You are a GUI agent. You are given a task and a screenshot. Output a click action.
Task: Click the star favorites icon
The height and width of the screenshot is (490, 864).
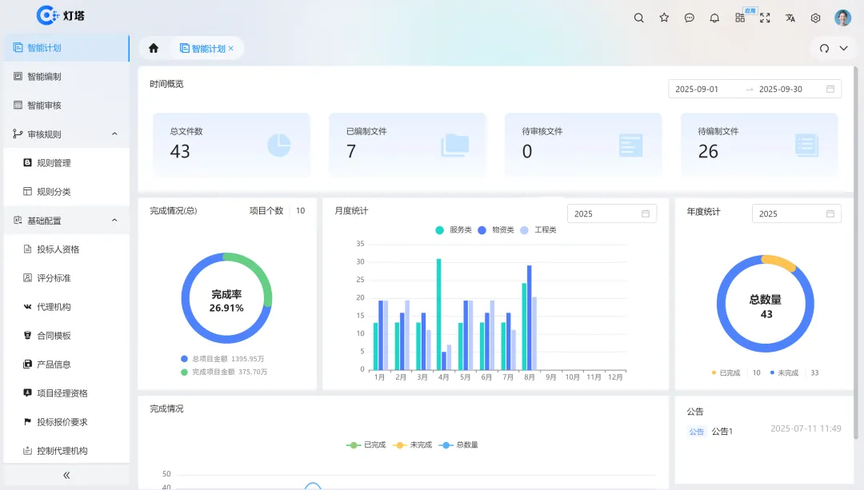coord(664,18)
